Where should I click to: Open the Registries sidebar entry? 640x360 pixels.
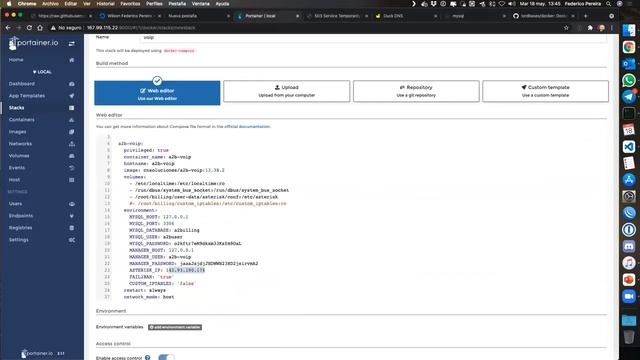tap(20, 228)
